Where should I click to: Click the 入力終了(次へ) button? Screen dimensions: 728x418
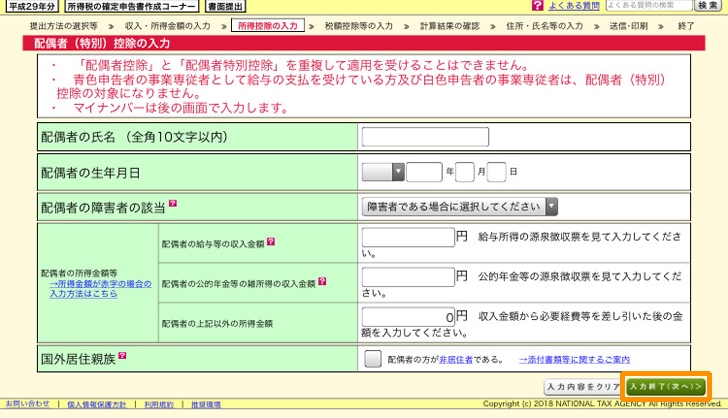point(666,386)
